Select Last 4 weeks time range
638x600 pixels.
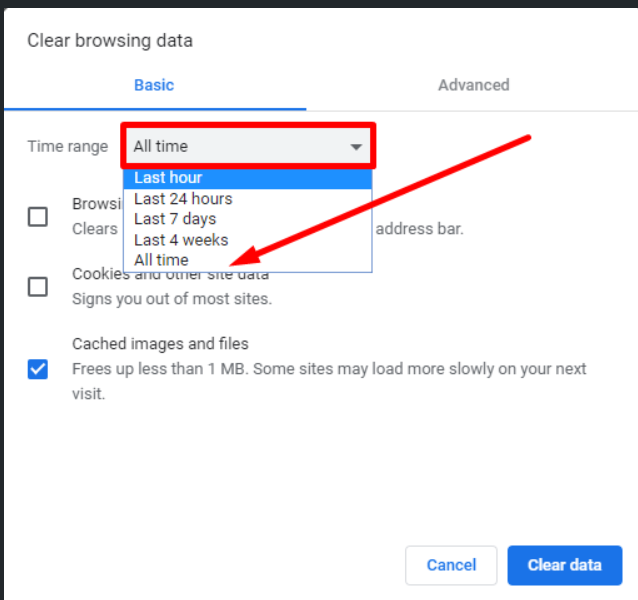pos(181,240)
